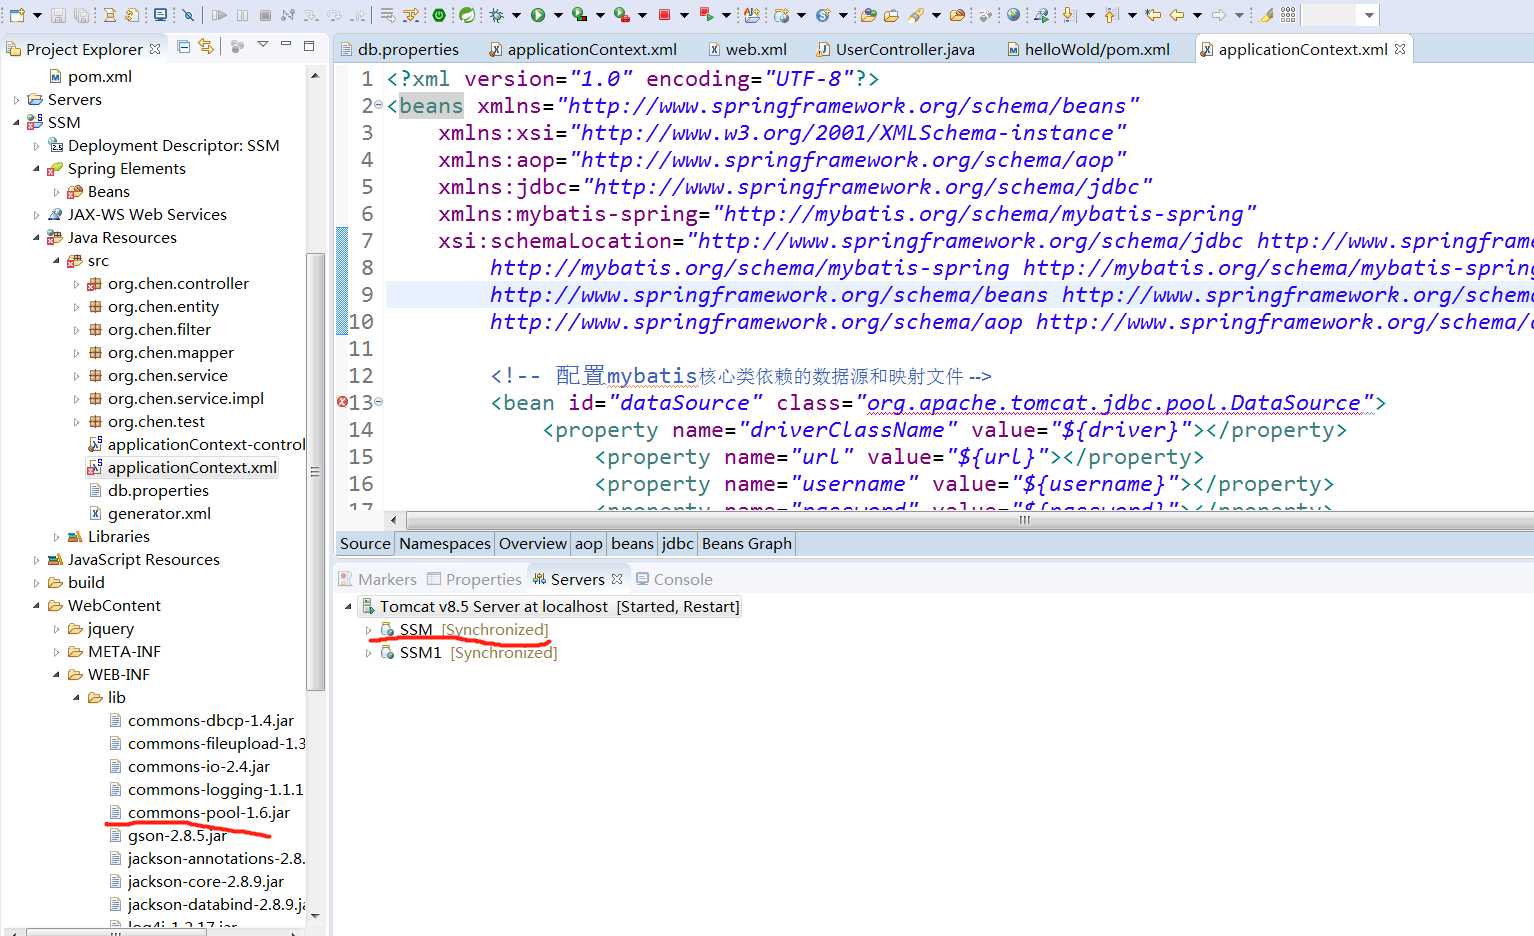The image size is (1534, 936).
Task: Click the Last Edit Location icon
Action: 1153,15
